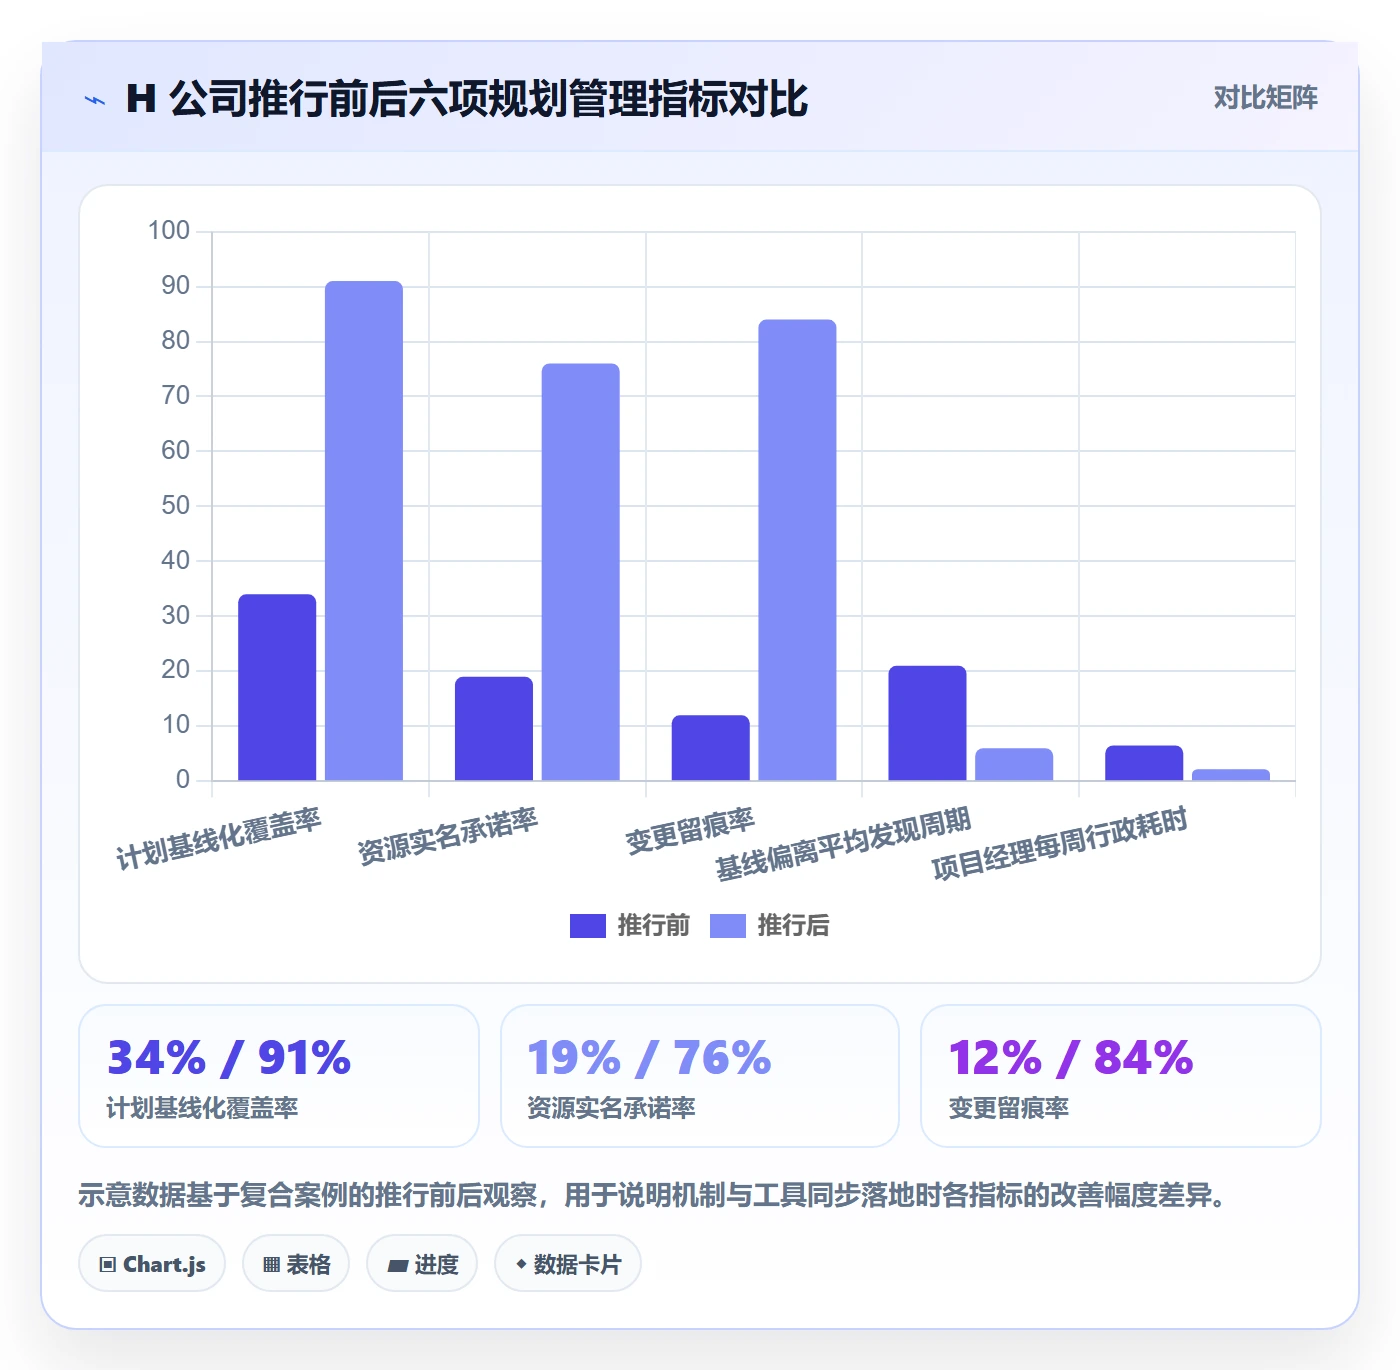Click the 推行前 bar for 资源实名承诺率
The height and width of the screenshot is (1370, 1400).
point(494,728)
